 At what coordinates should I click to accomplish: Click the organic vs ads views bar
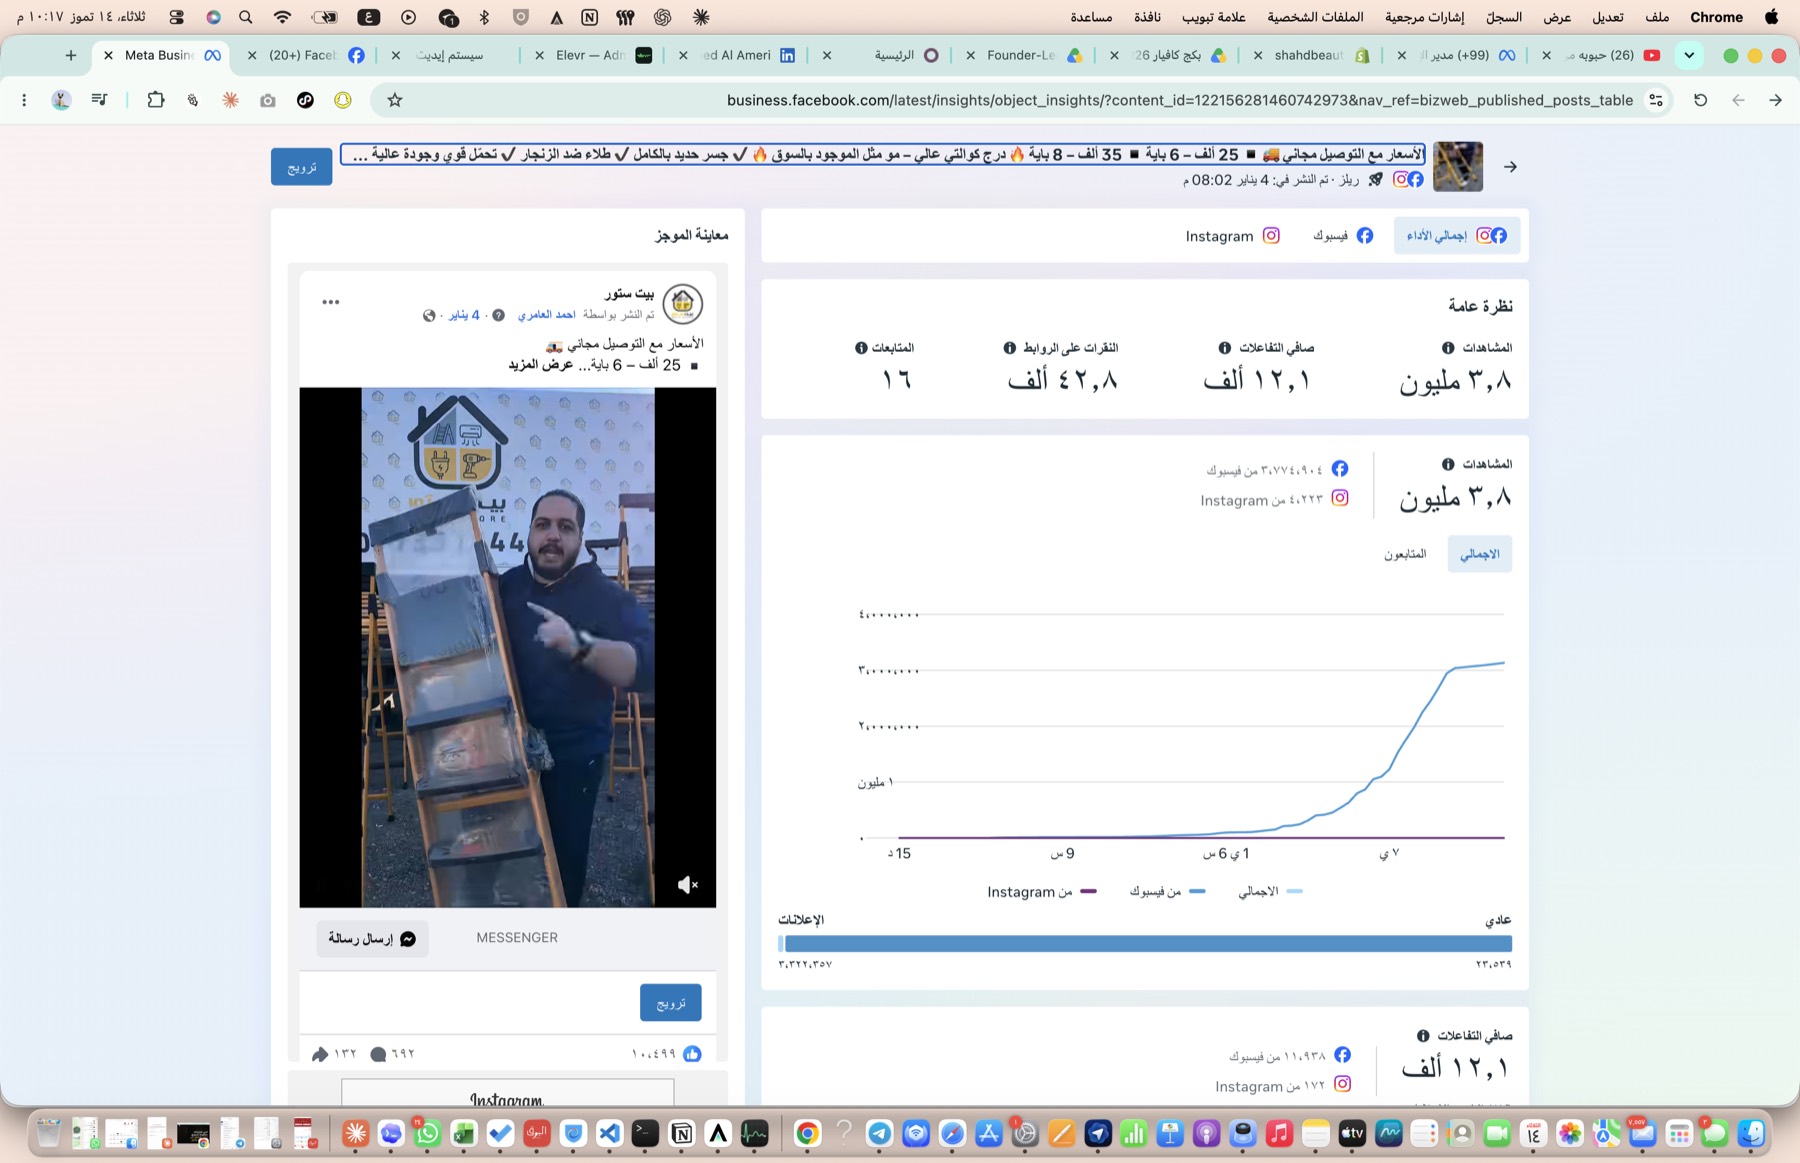pyautogui.click(x=1145, y=944)
